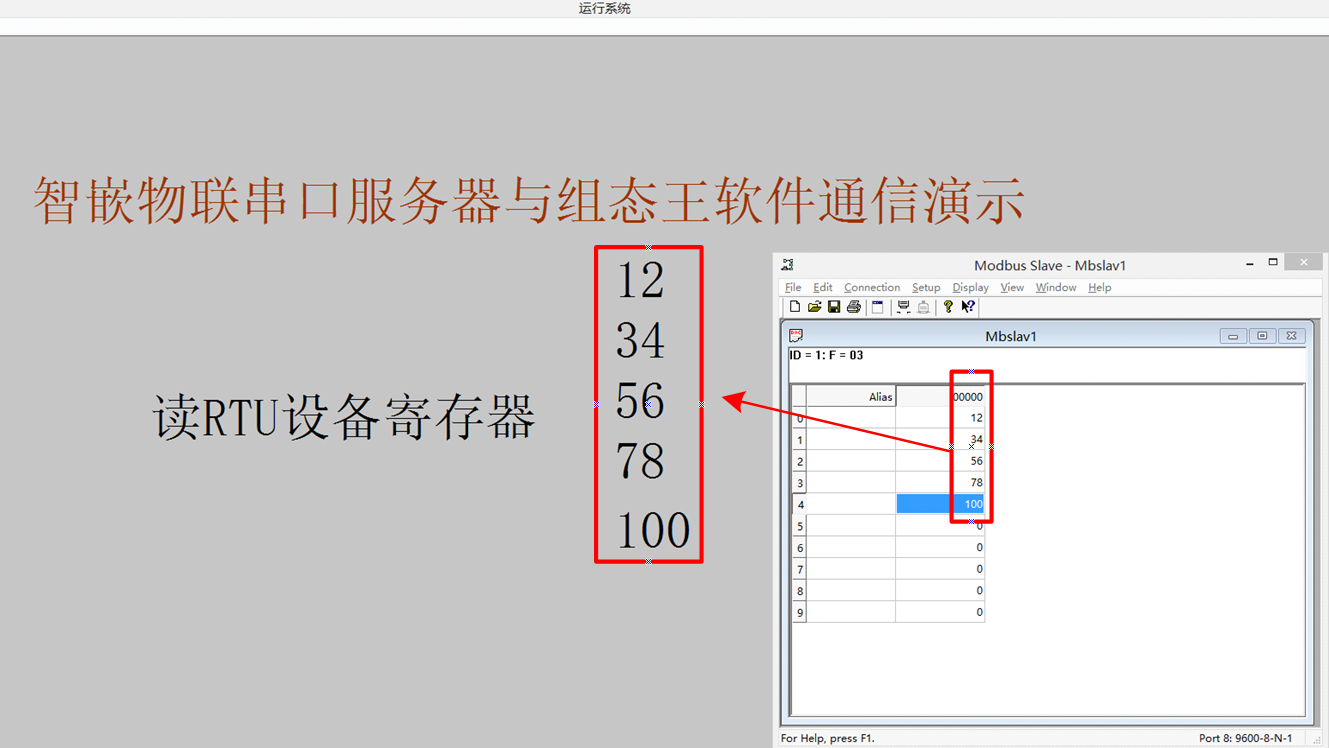This screenshot has height=748, width=1329.
Task: Select the register cell with value 56
Action: [x=940, y=461]
